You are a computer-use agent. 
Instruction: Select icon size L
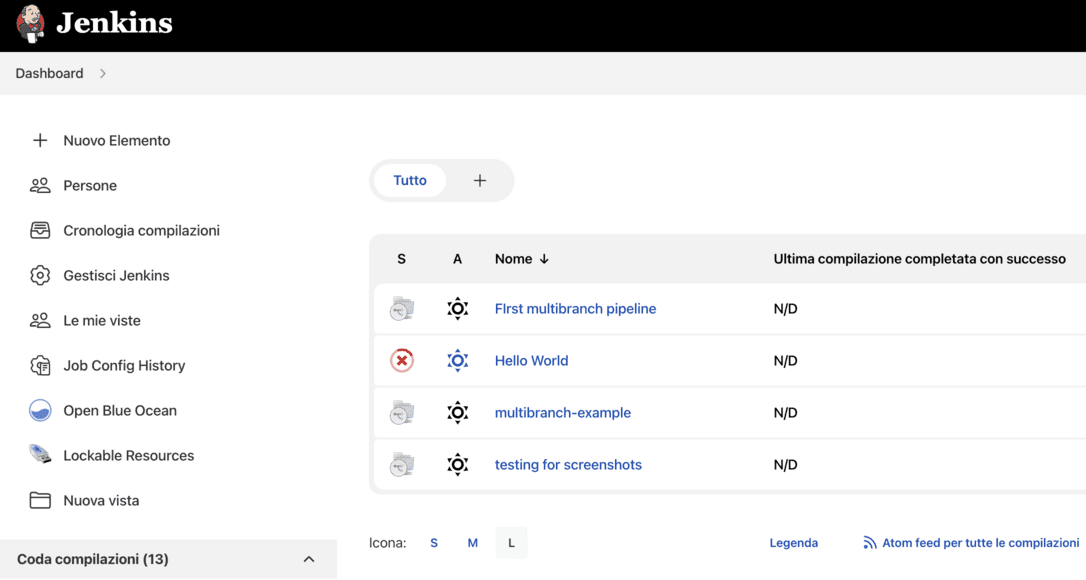pos(511,543)
